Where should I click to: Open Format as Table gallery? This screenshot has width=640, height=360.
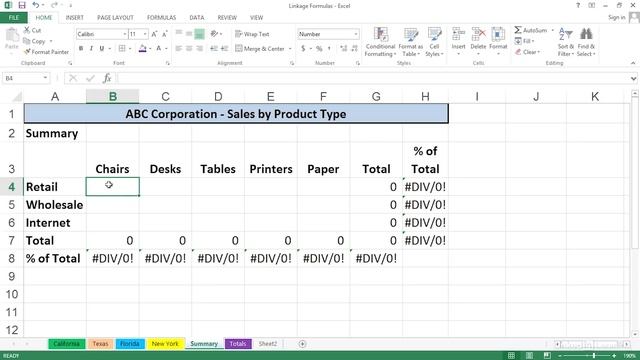[411, 42]
